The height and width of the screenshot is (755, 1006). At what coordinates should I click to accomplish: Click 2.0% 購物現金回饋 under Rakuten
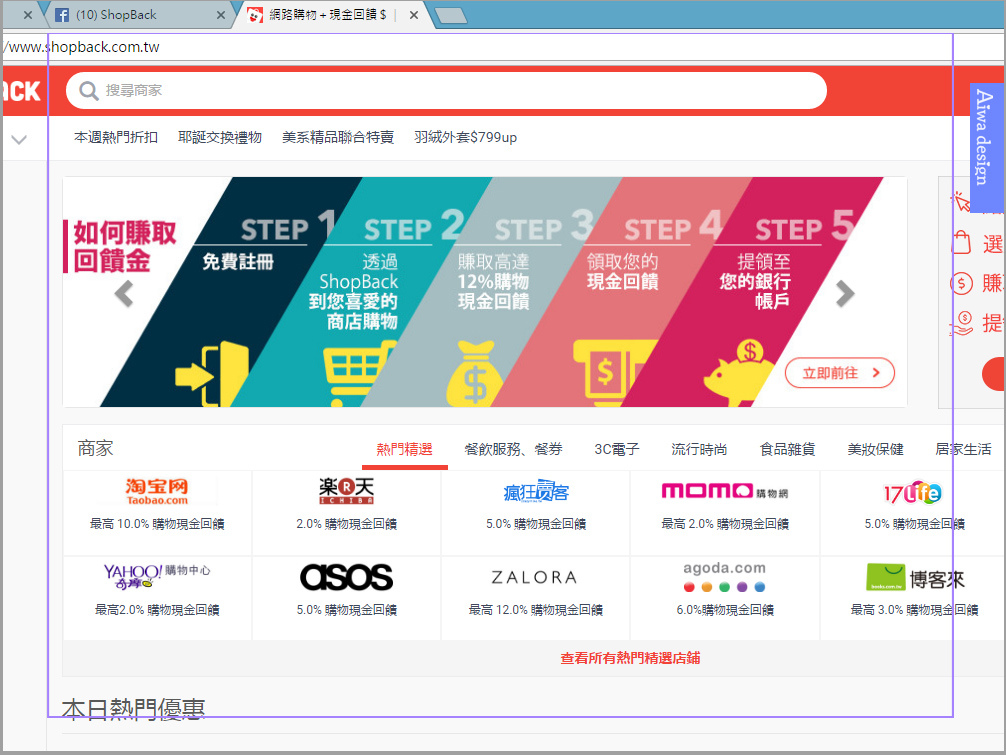point(346,524)
